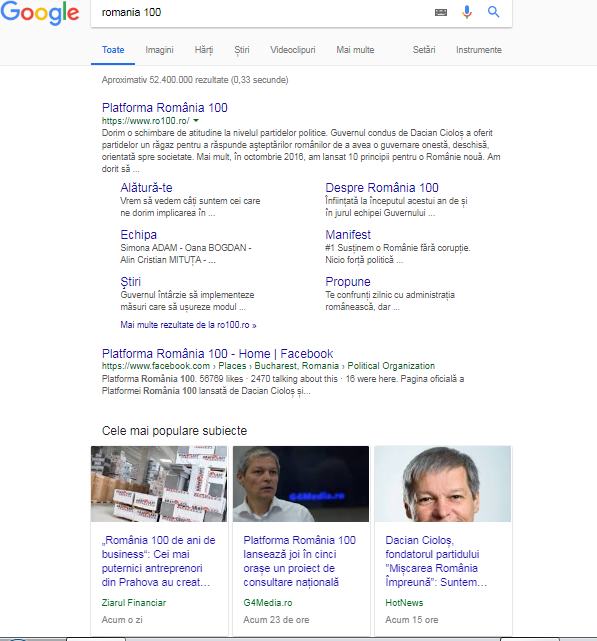The image size is (597, 641).
Task: Open the on-screen keyboard icon
Action: coord(440,12)
